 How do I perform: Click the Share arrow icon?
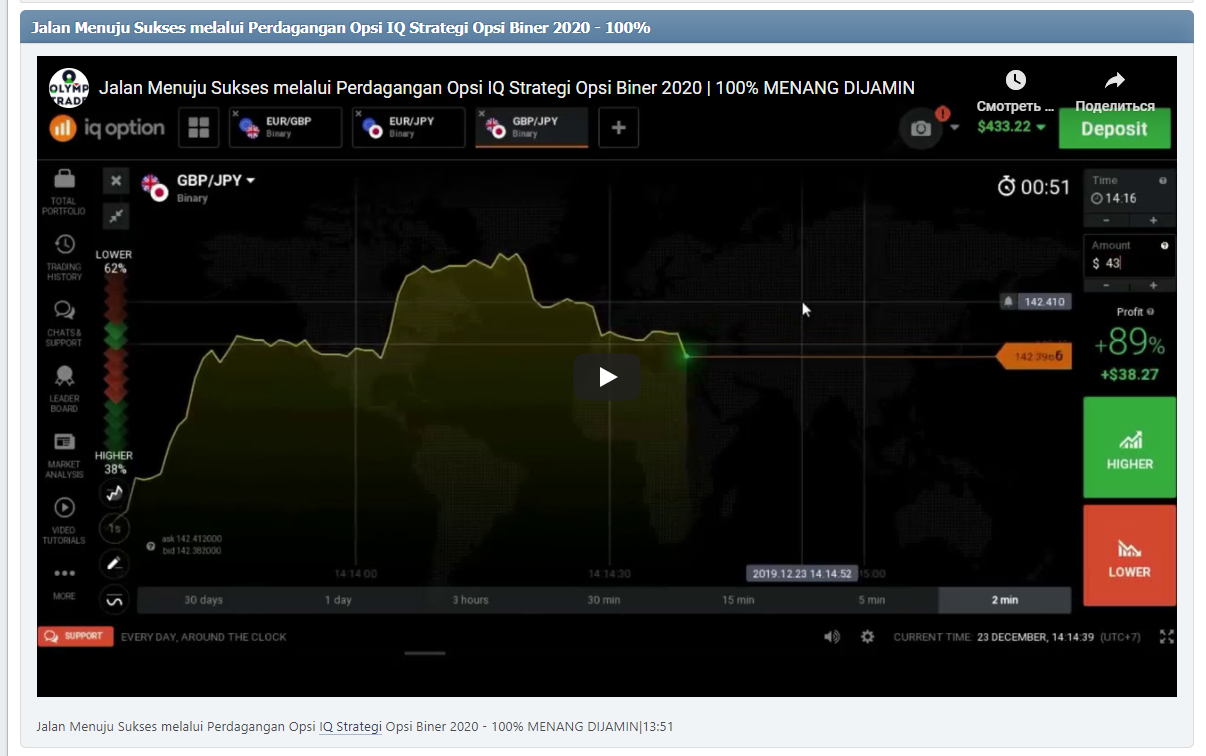[1114, 81]
